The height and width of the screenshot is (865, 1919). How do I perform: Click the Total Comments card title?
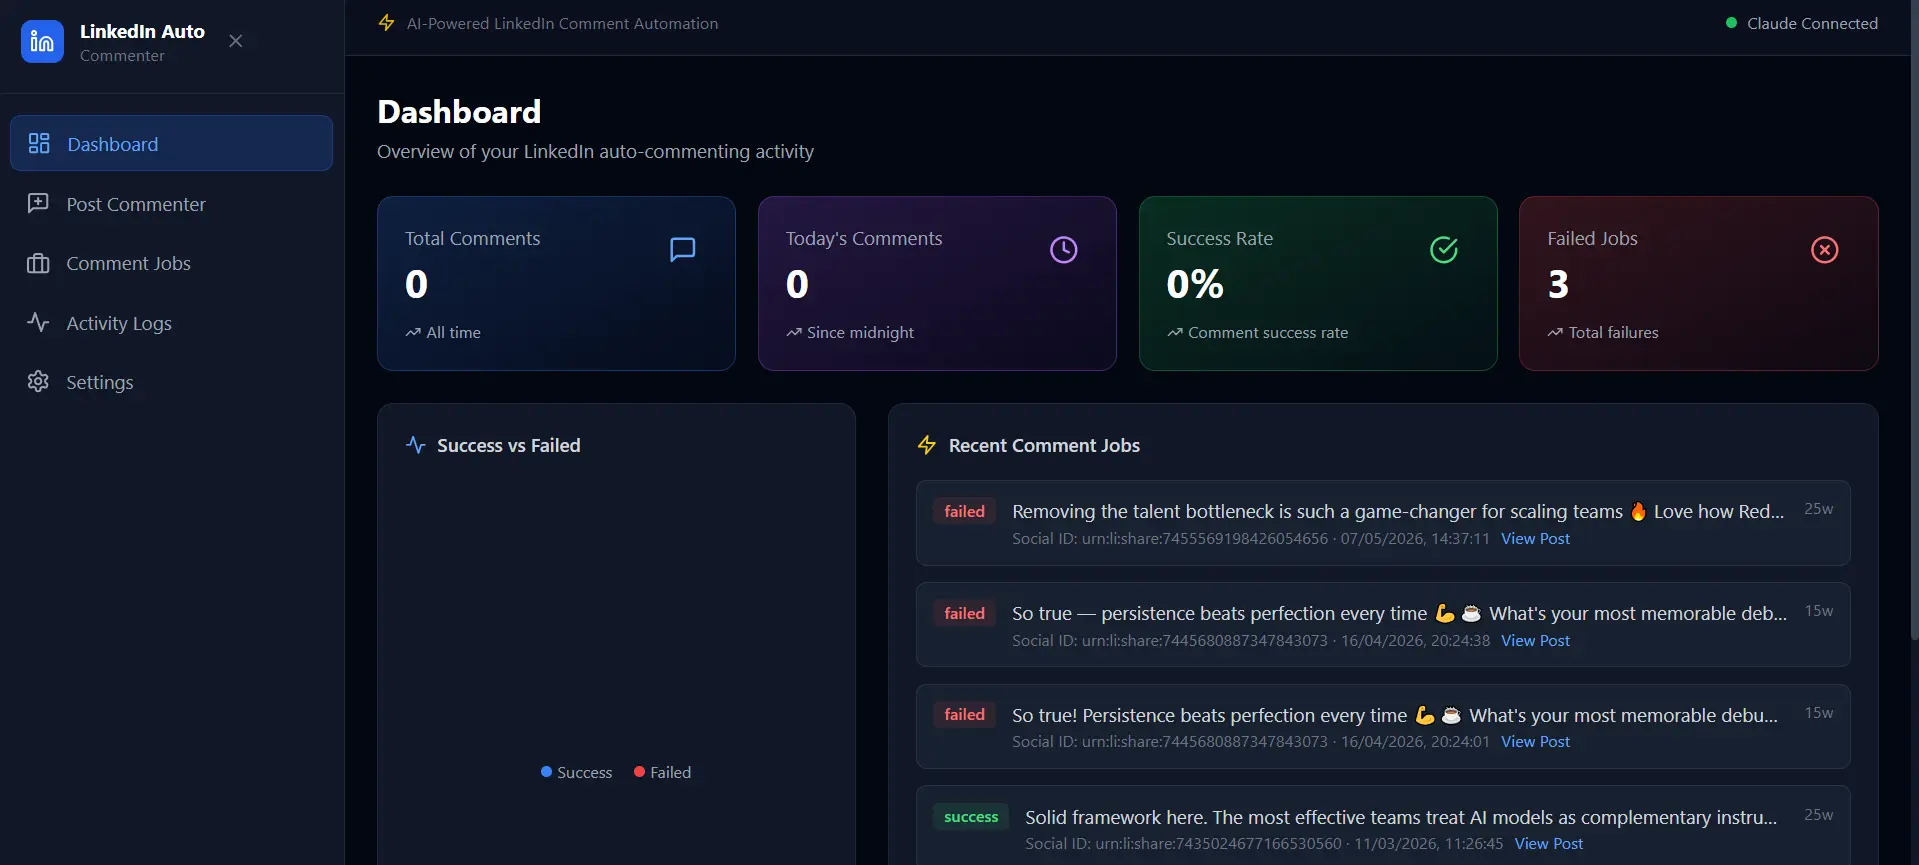pos(472,238)
